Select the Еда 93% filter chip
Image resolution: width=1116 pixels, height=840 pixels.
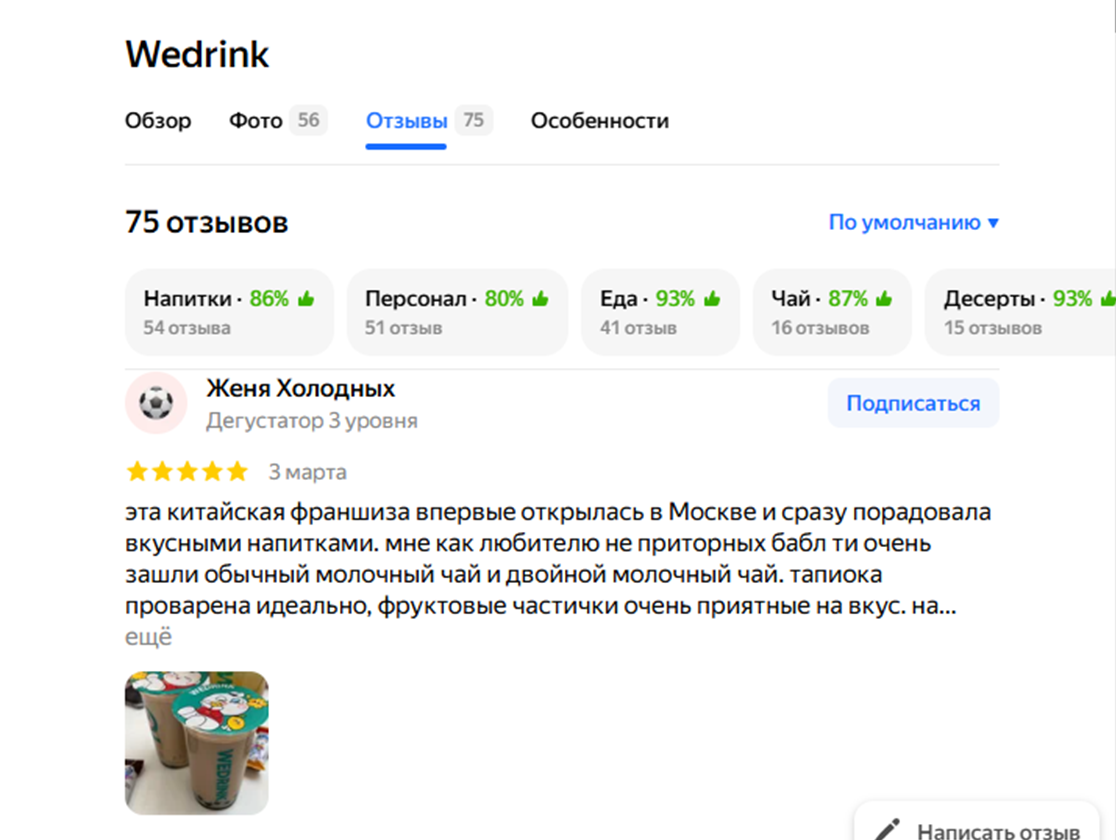(x=660, y=312)
